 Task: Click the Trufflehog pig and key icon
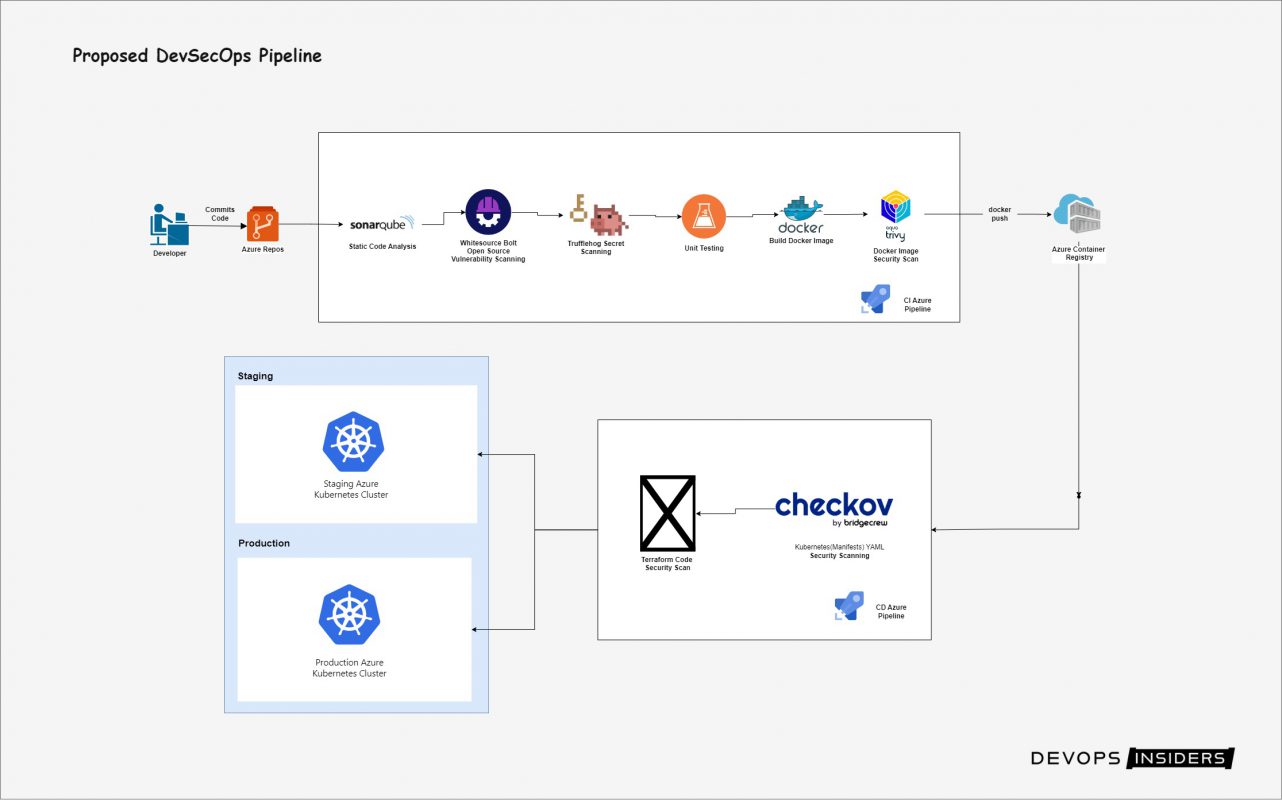click(597, 216)
